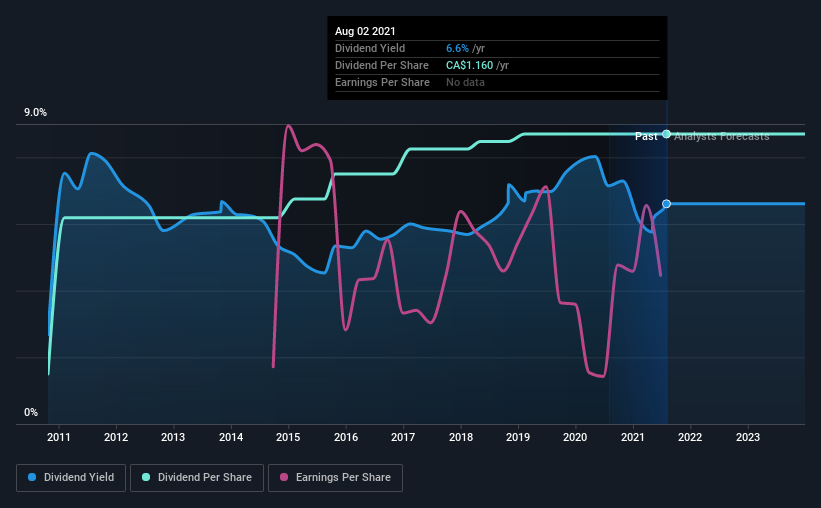
Task: Toggle the Dividend Per Share legend button
Action: 197,478
